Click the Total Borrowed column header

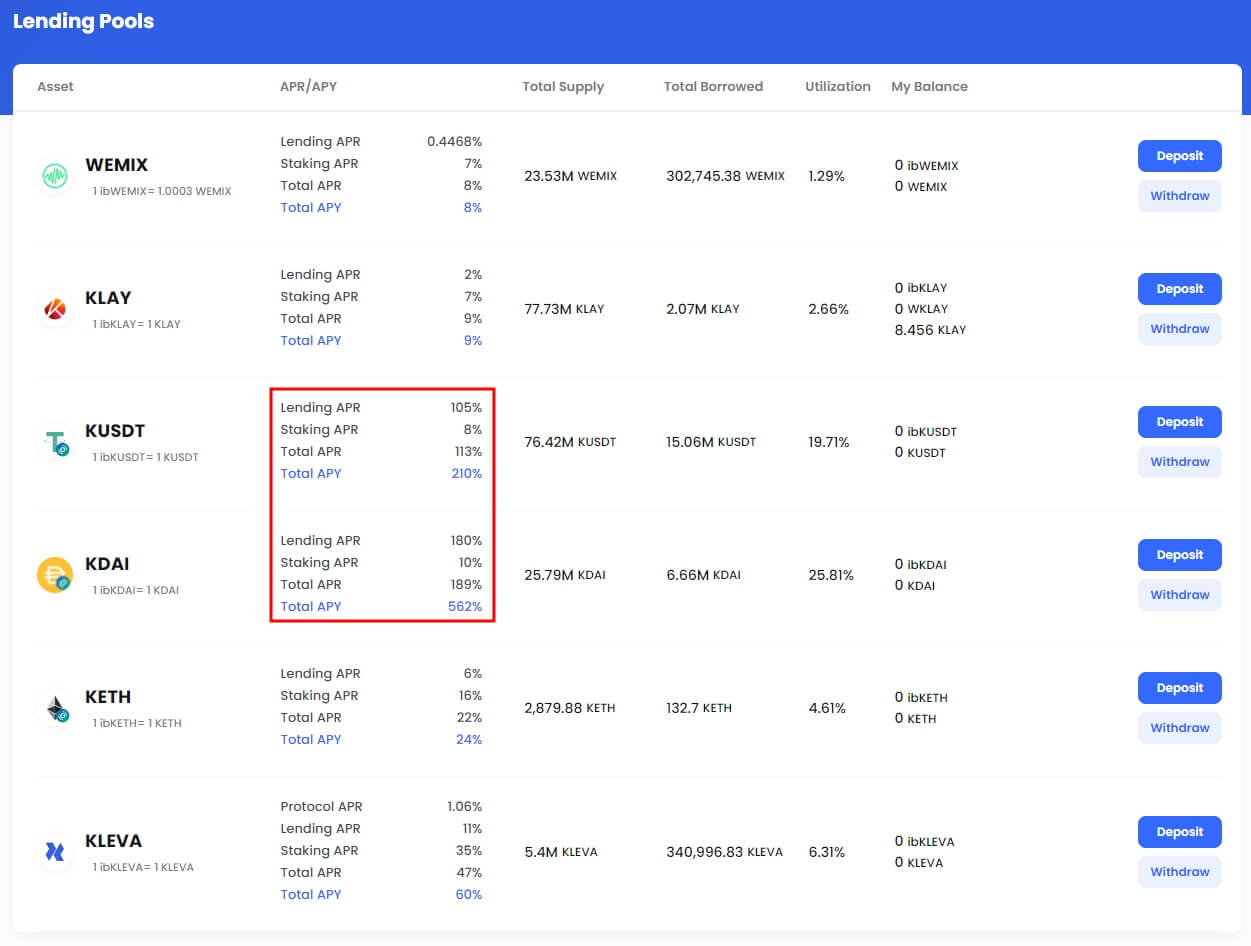pyautogui.click(x=713, y=87)
